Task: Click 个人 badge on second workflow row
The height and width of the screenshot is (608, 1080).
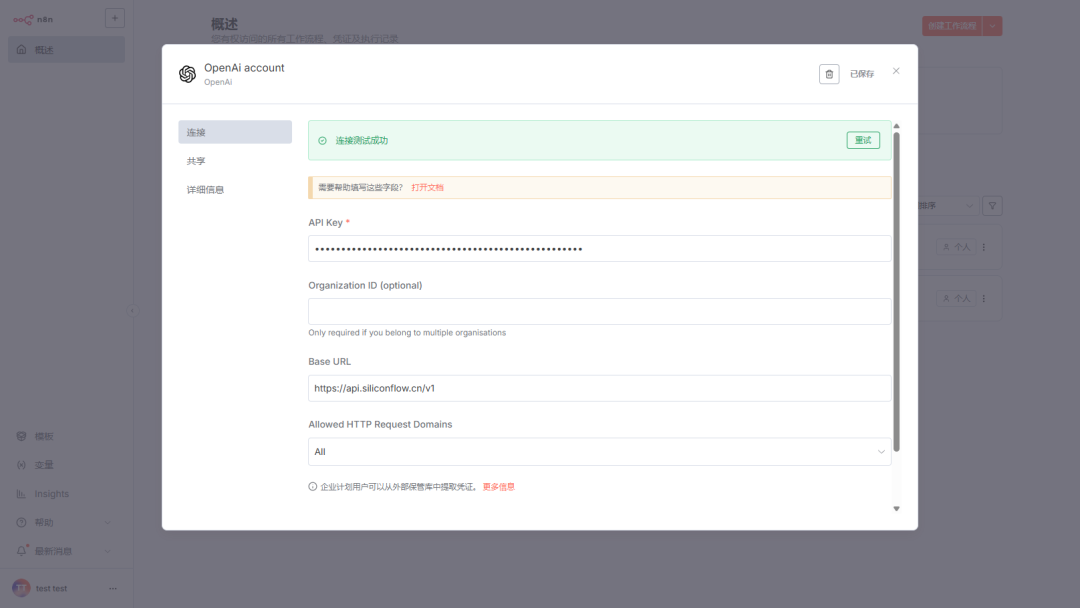Action: point(956,299)
